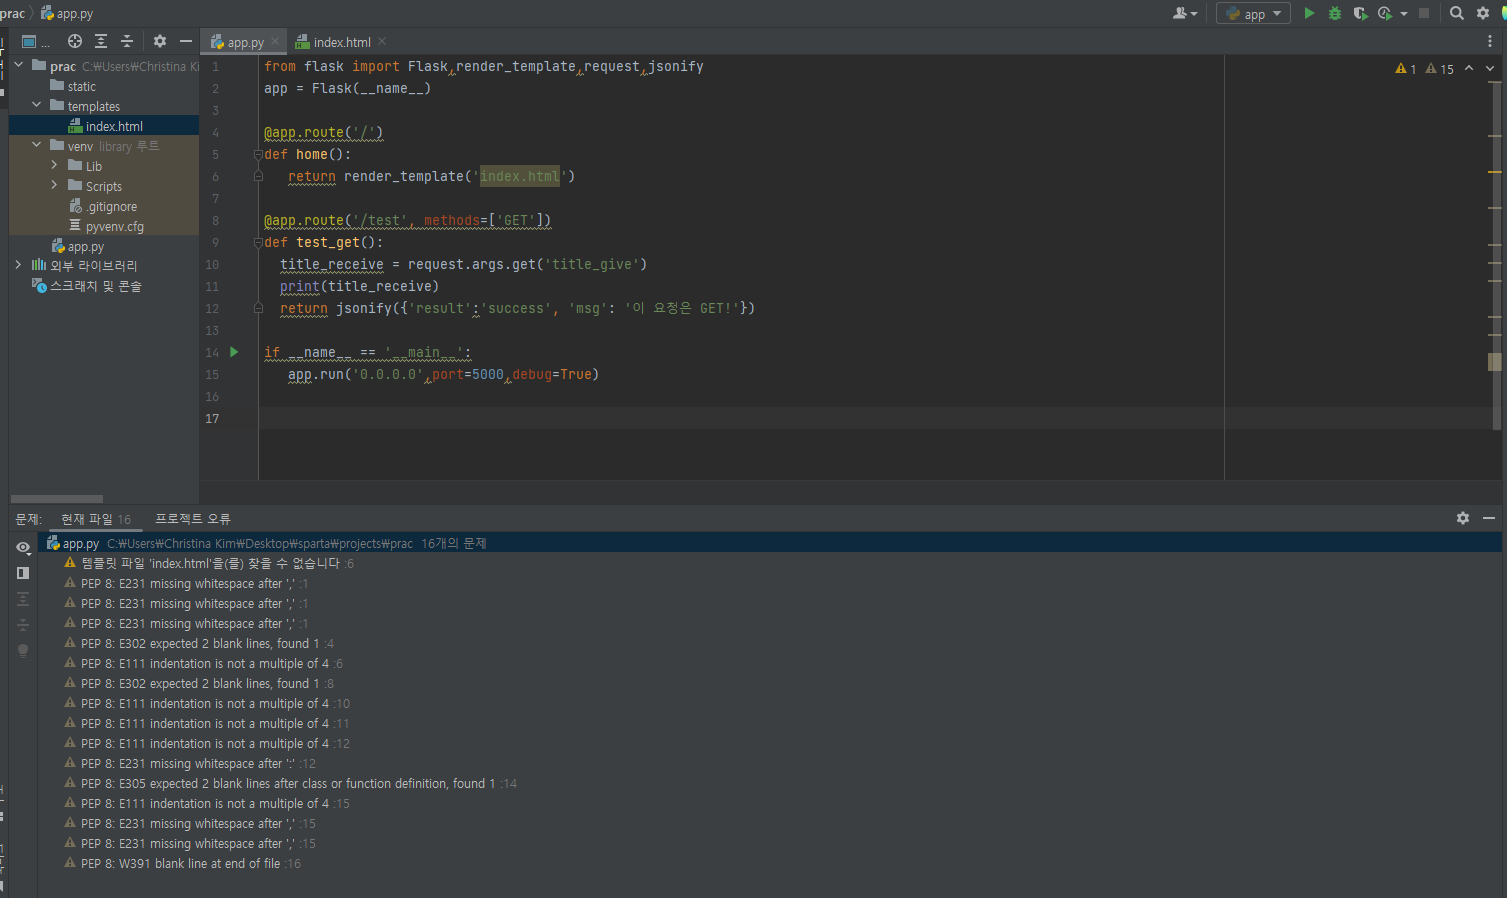Image resolution: width=1507 pixels, height=898 pixels.
Task: Select the app.py file row in the problems list
Action: [769, 543]
